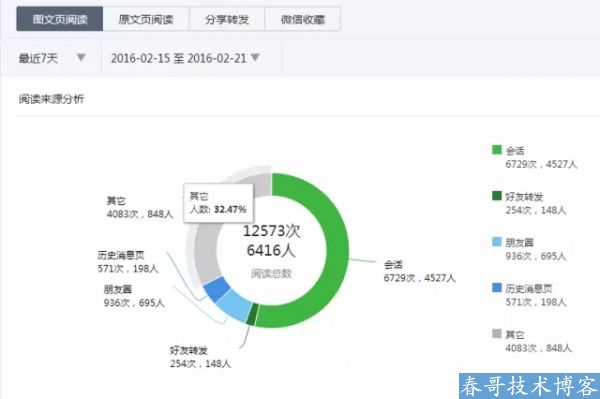600x399 pixels.
Task: Go to the 微信收藏 tab
Action: coord(303,19)
